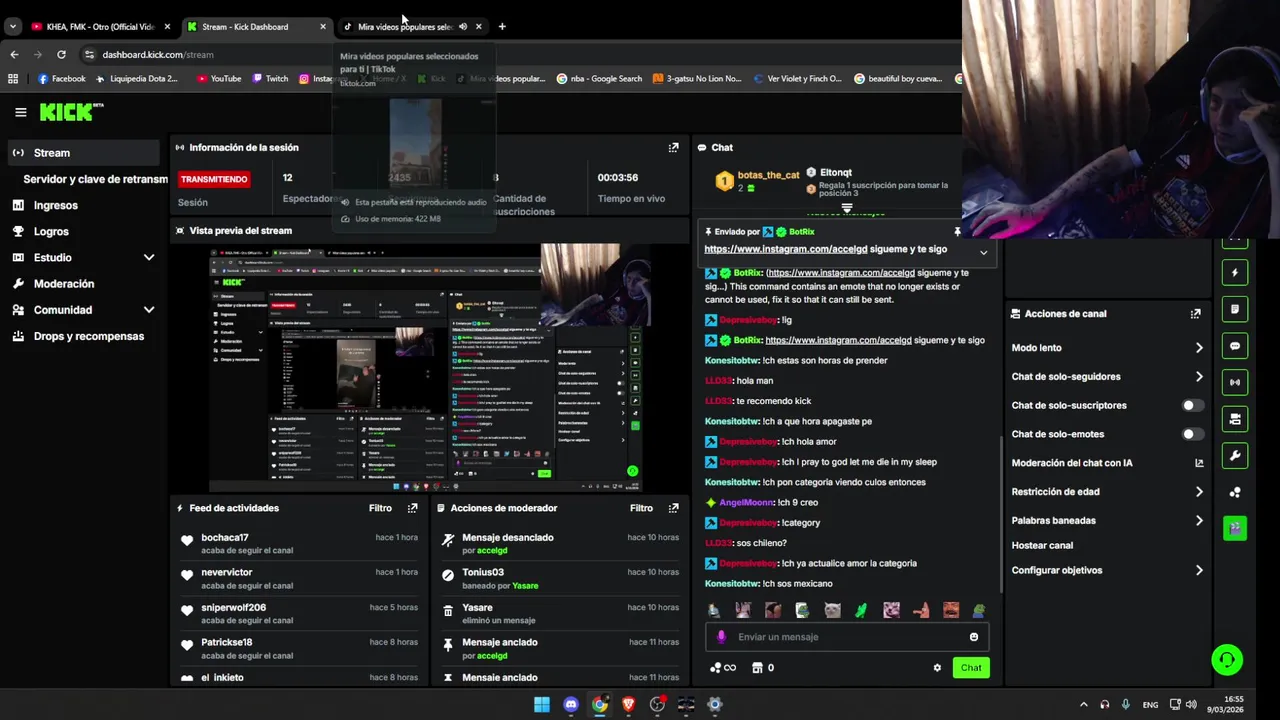Toggle Chat de solo-suscriptores switch
Image resolution: width=1280 pixels, height=720 pixels.
click(1192, 405)
